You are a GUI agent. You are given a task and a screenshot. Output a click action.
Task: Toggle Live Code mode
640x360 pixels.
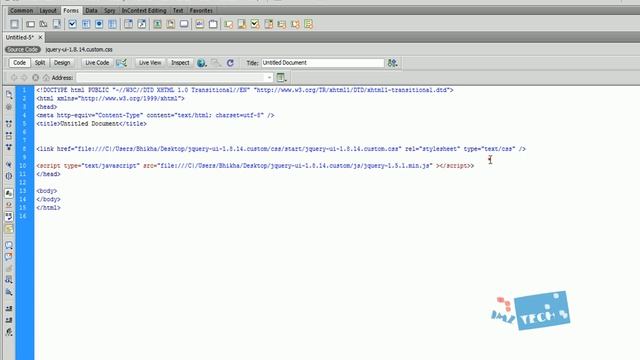(97, 63)
